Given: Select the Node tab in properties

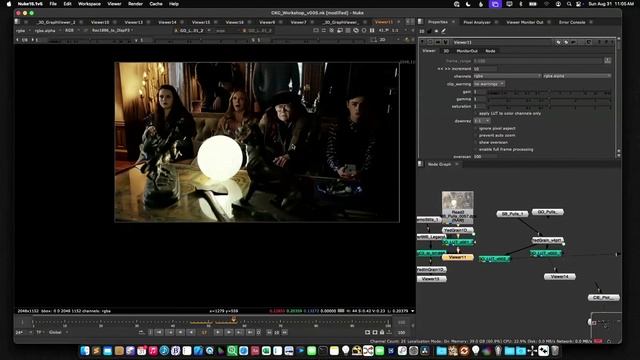Looking at the screenshot, I should click(x=490, y=51).
